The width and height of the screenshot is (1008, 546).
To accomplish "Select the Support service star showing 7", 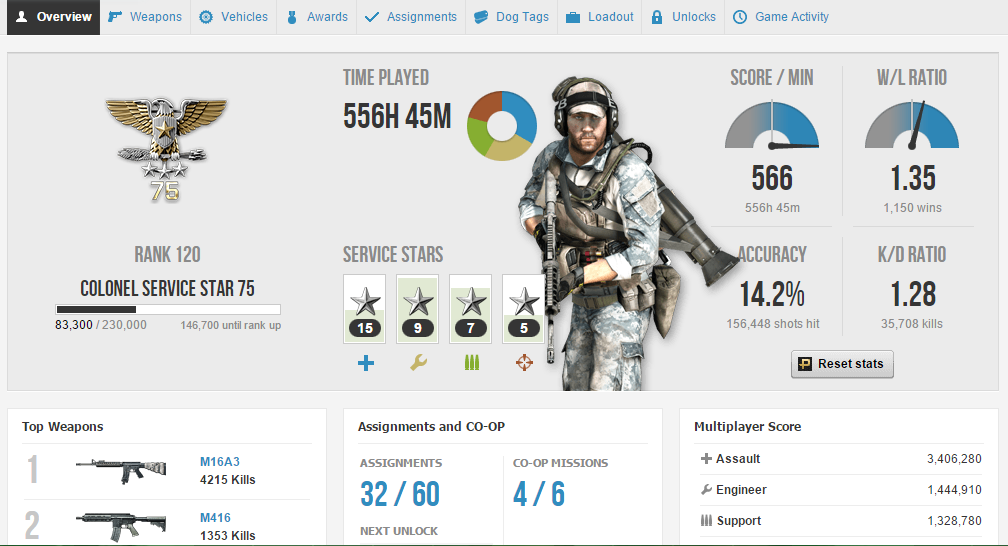I will (471, 309).
